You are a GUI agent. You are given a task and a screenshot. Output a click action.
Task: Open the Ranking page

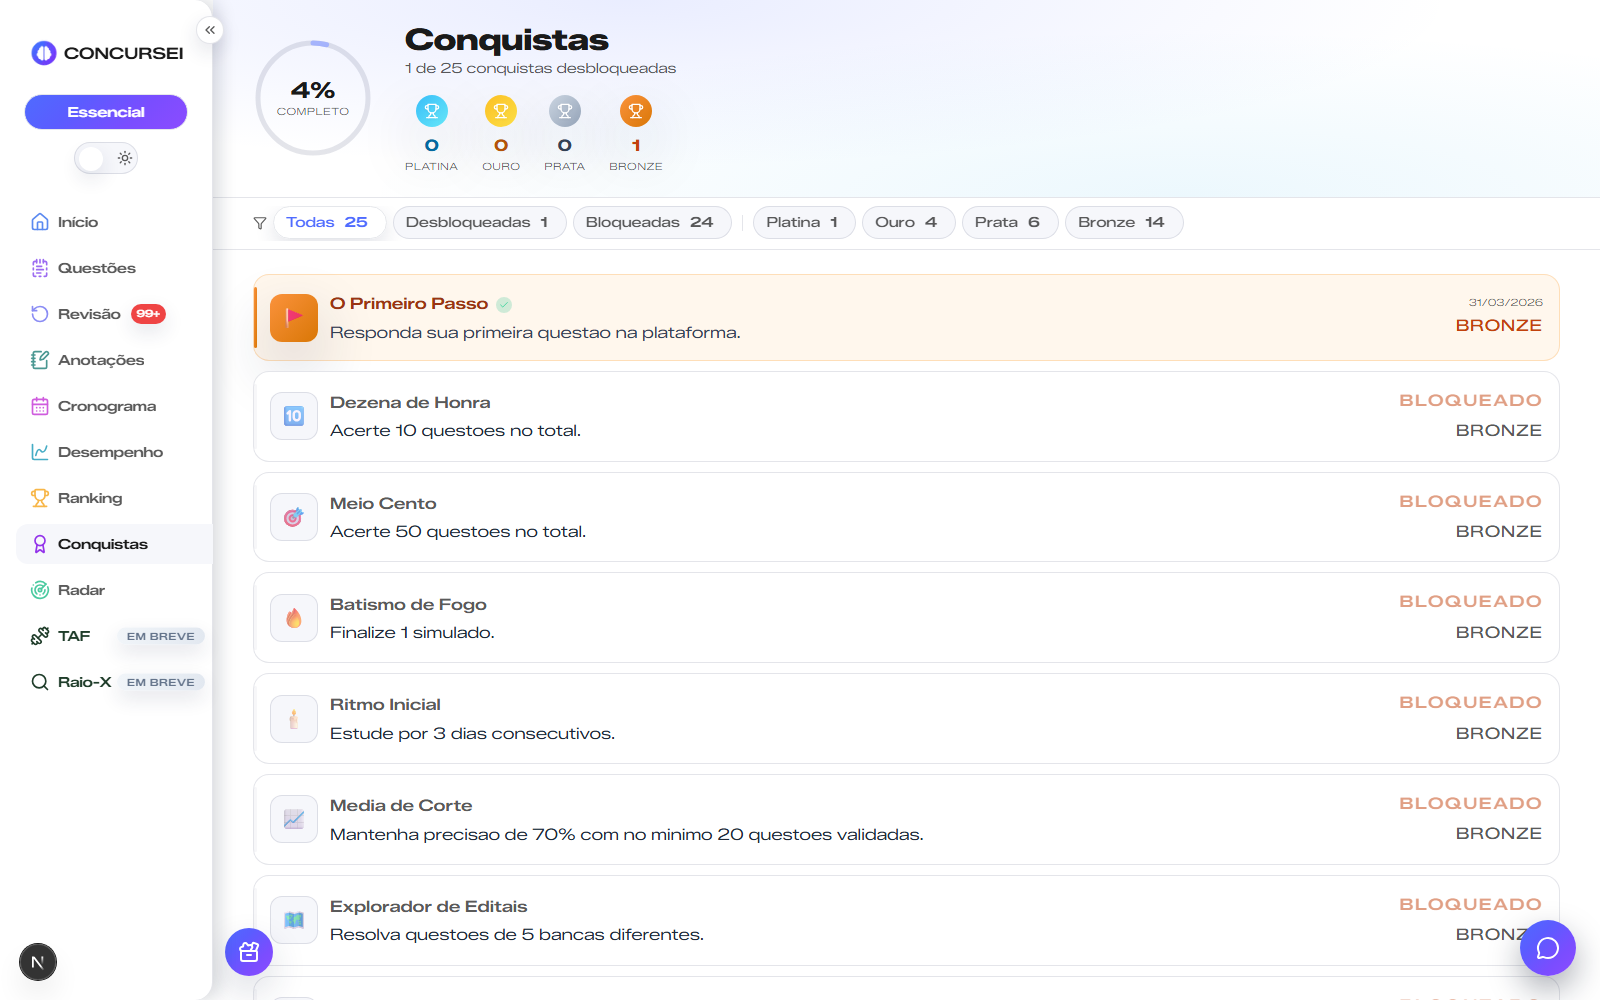pyautogui.click(x=90, y=498)
